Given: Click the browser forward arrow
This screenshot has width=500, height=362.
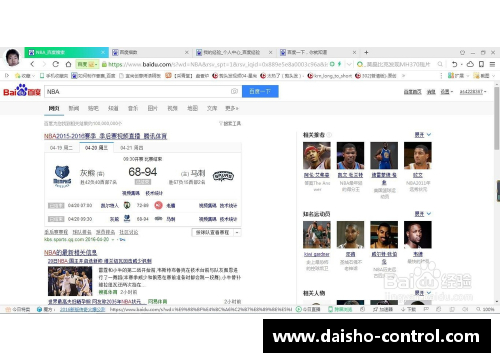Looking at the screenshot, I should coord(44,64).
